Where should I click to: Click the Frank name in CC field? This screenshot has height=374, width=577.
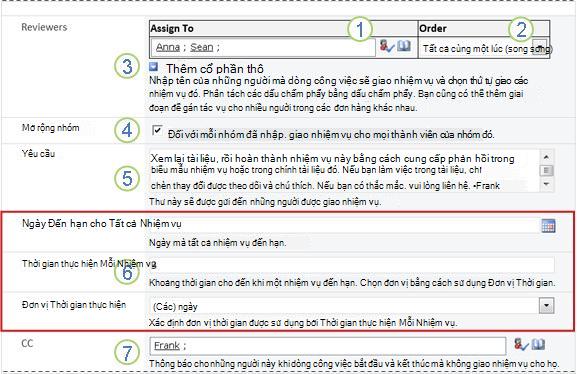pyautogui.click(x=167, y=346)
